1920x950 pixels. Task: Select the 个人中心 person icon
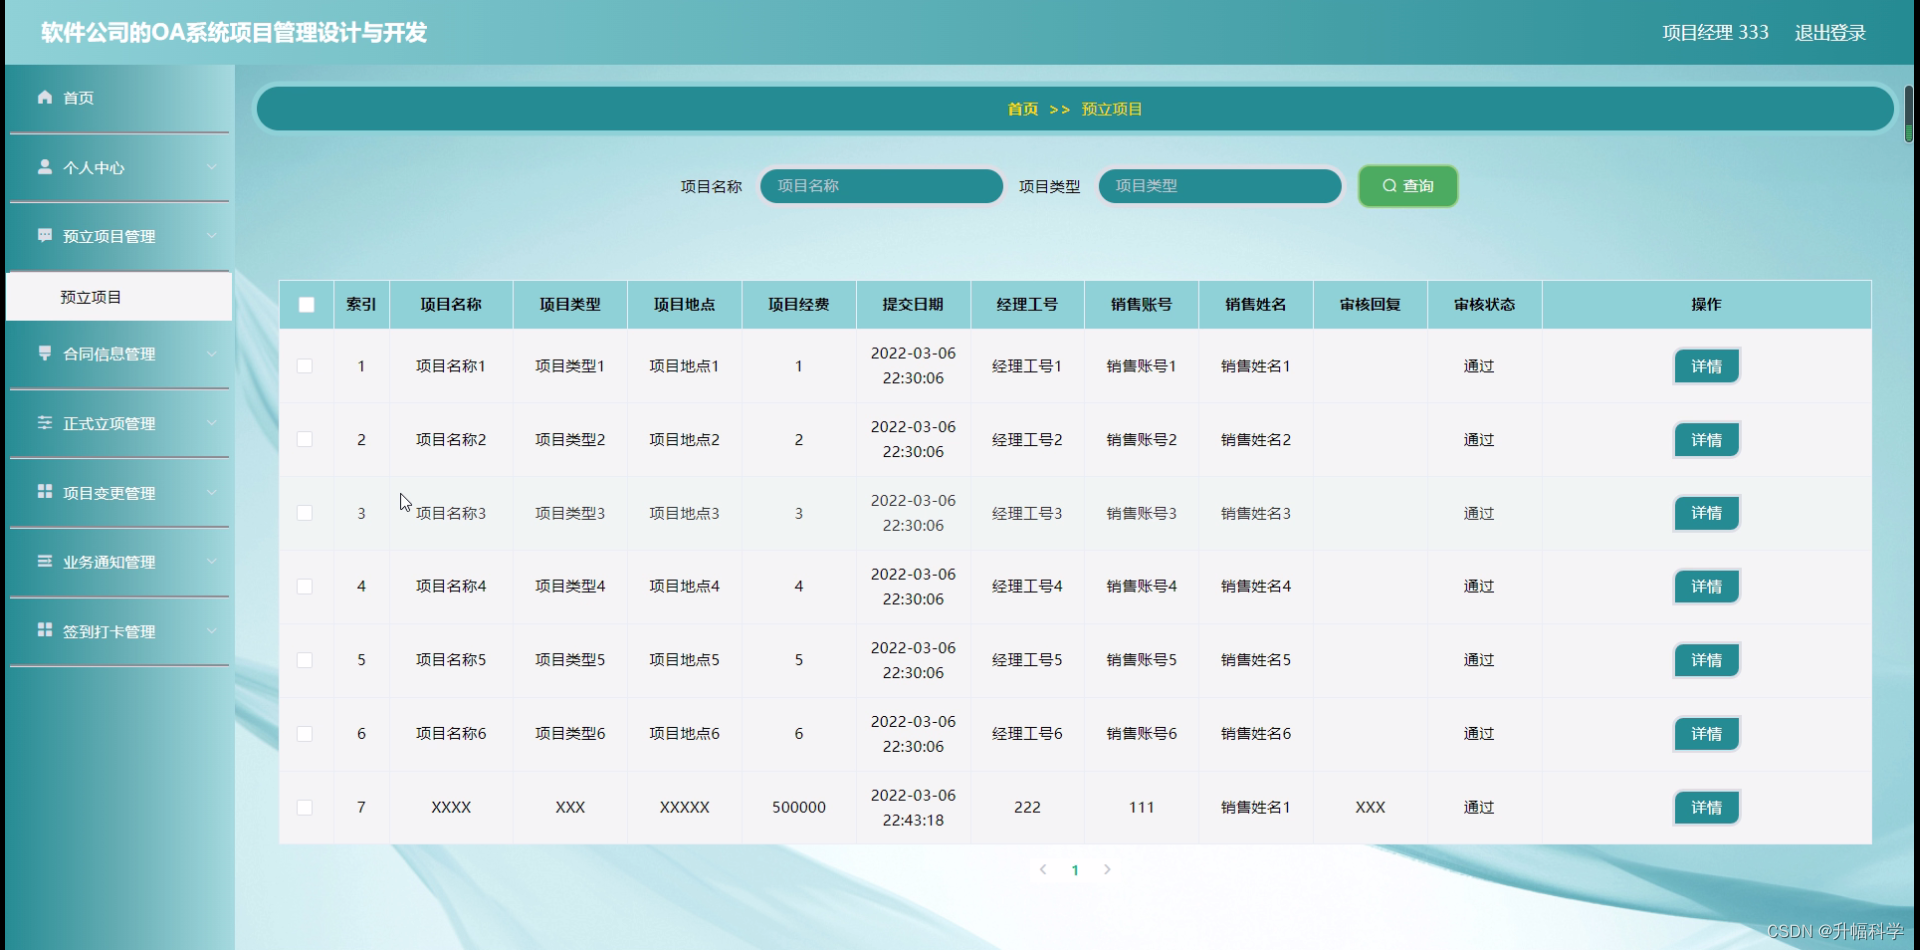(x=44, y=167)
